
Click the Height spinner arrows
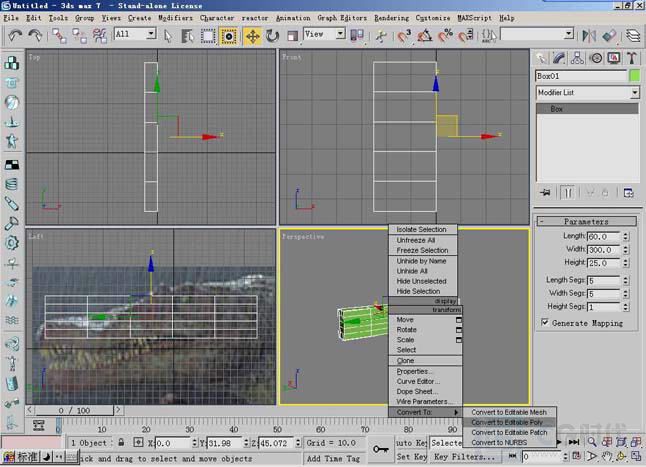click(626, 263)
